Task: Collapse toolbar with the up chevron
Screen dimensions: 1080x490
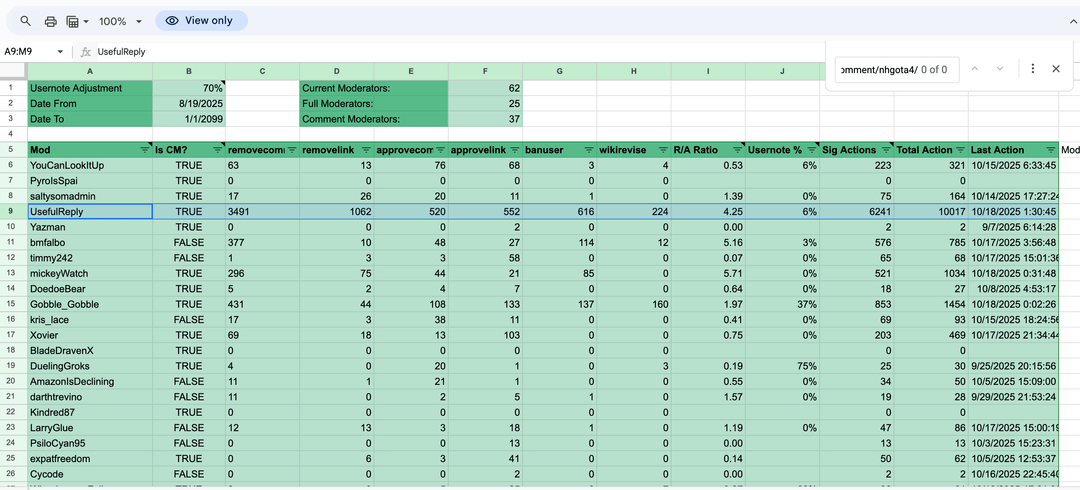Action: pyautogui.click(x=1074, y=21)
